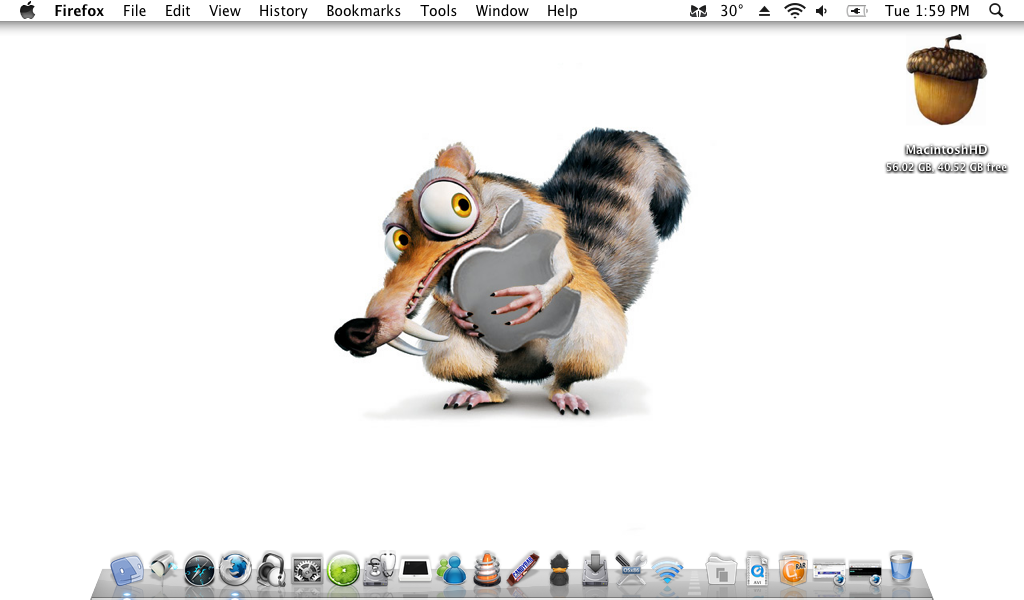This screenshot has height=600, width=1024.
Task: Click the 30° temperature reading in menu bar
Action: tap(731, 10)
